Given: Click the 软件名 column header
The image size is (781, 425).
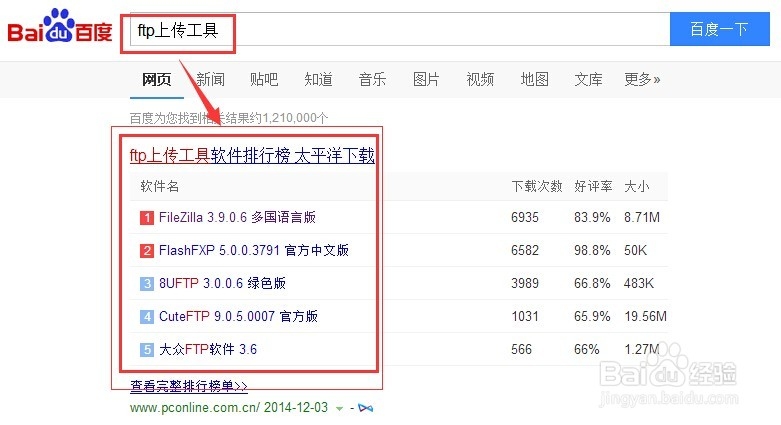Looking at the screenshot, I should [x=159, y=186].
